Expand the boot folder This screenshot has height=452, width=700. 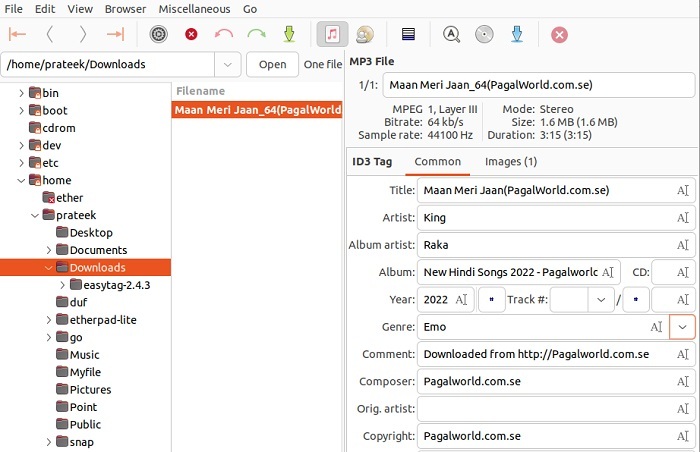coord(21,110)
